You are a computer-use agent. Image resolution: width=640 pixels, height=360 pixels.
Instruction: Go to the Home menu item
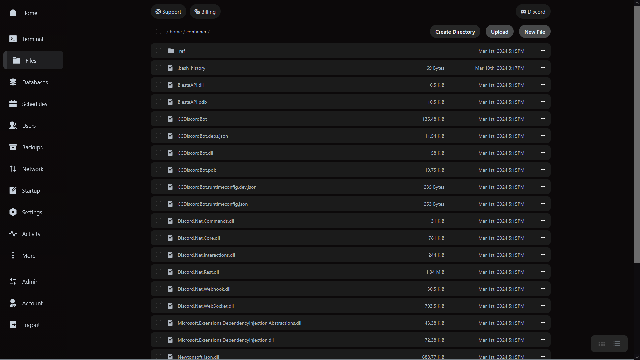[x=31, y=13]
